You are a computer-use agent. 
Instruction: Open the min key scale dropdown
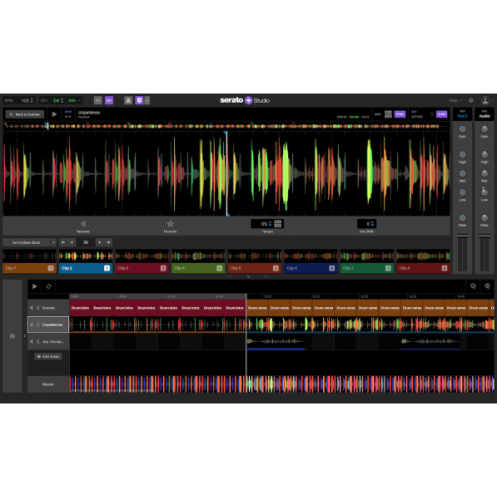click(x=75, y=100)
